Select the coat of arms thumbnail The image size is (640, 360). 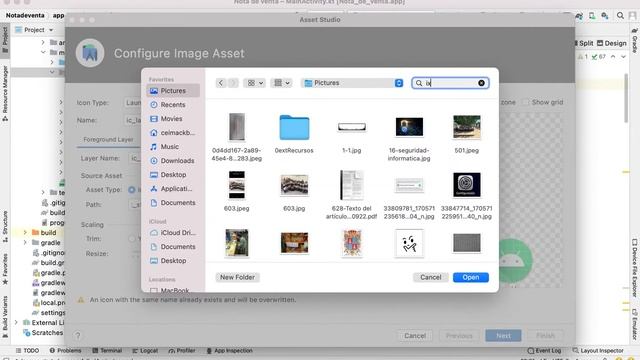tap(352, 243)
